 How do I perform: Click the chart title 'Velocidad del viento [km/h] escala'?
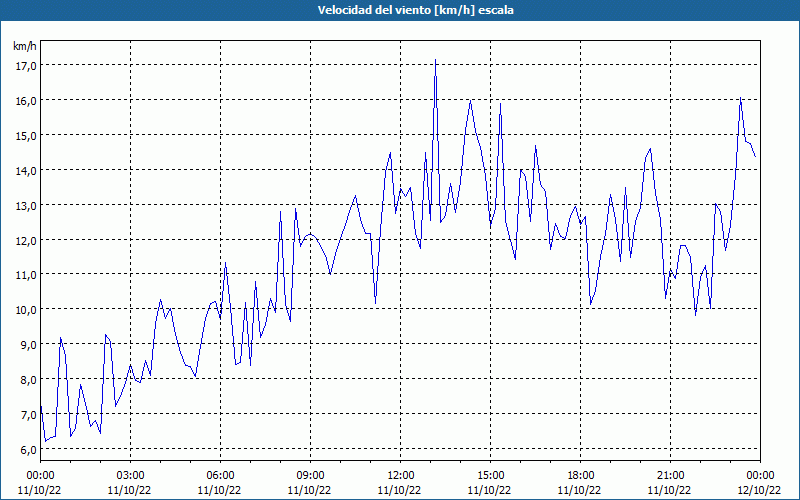pos(415,10)
